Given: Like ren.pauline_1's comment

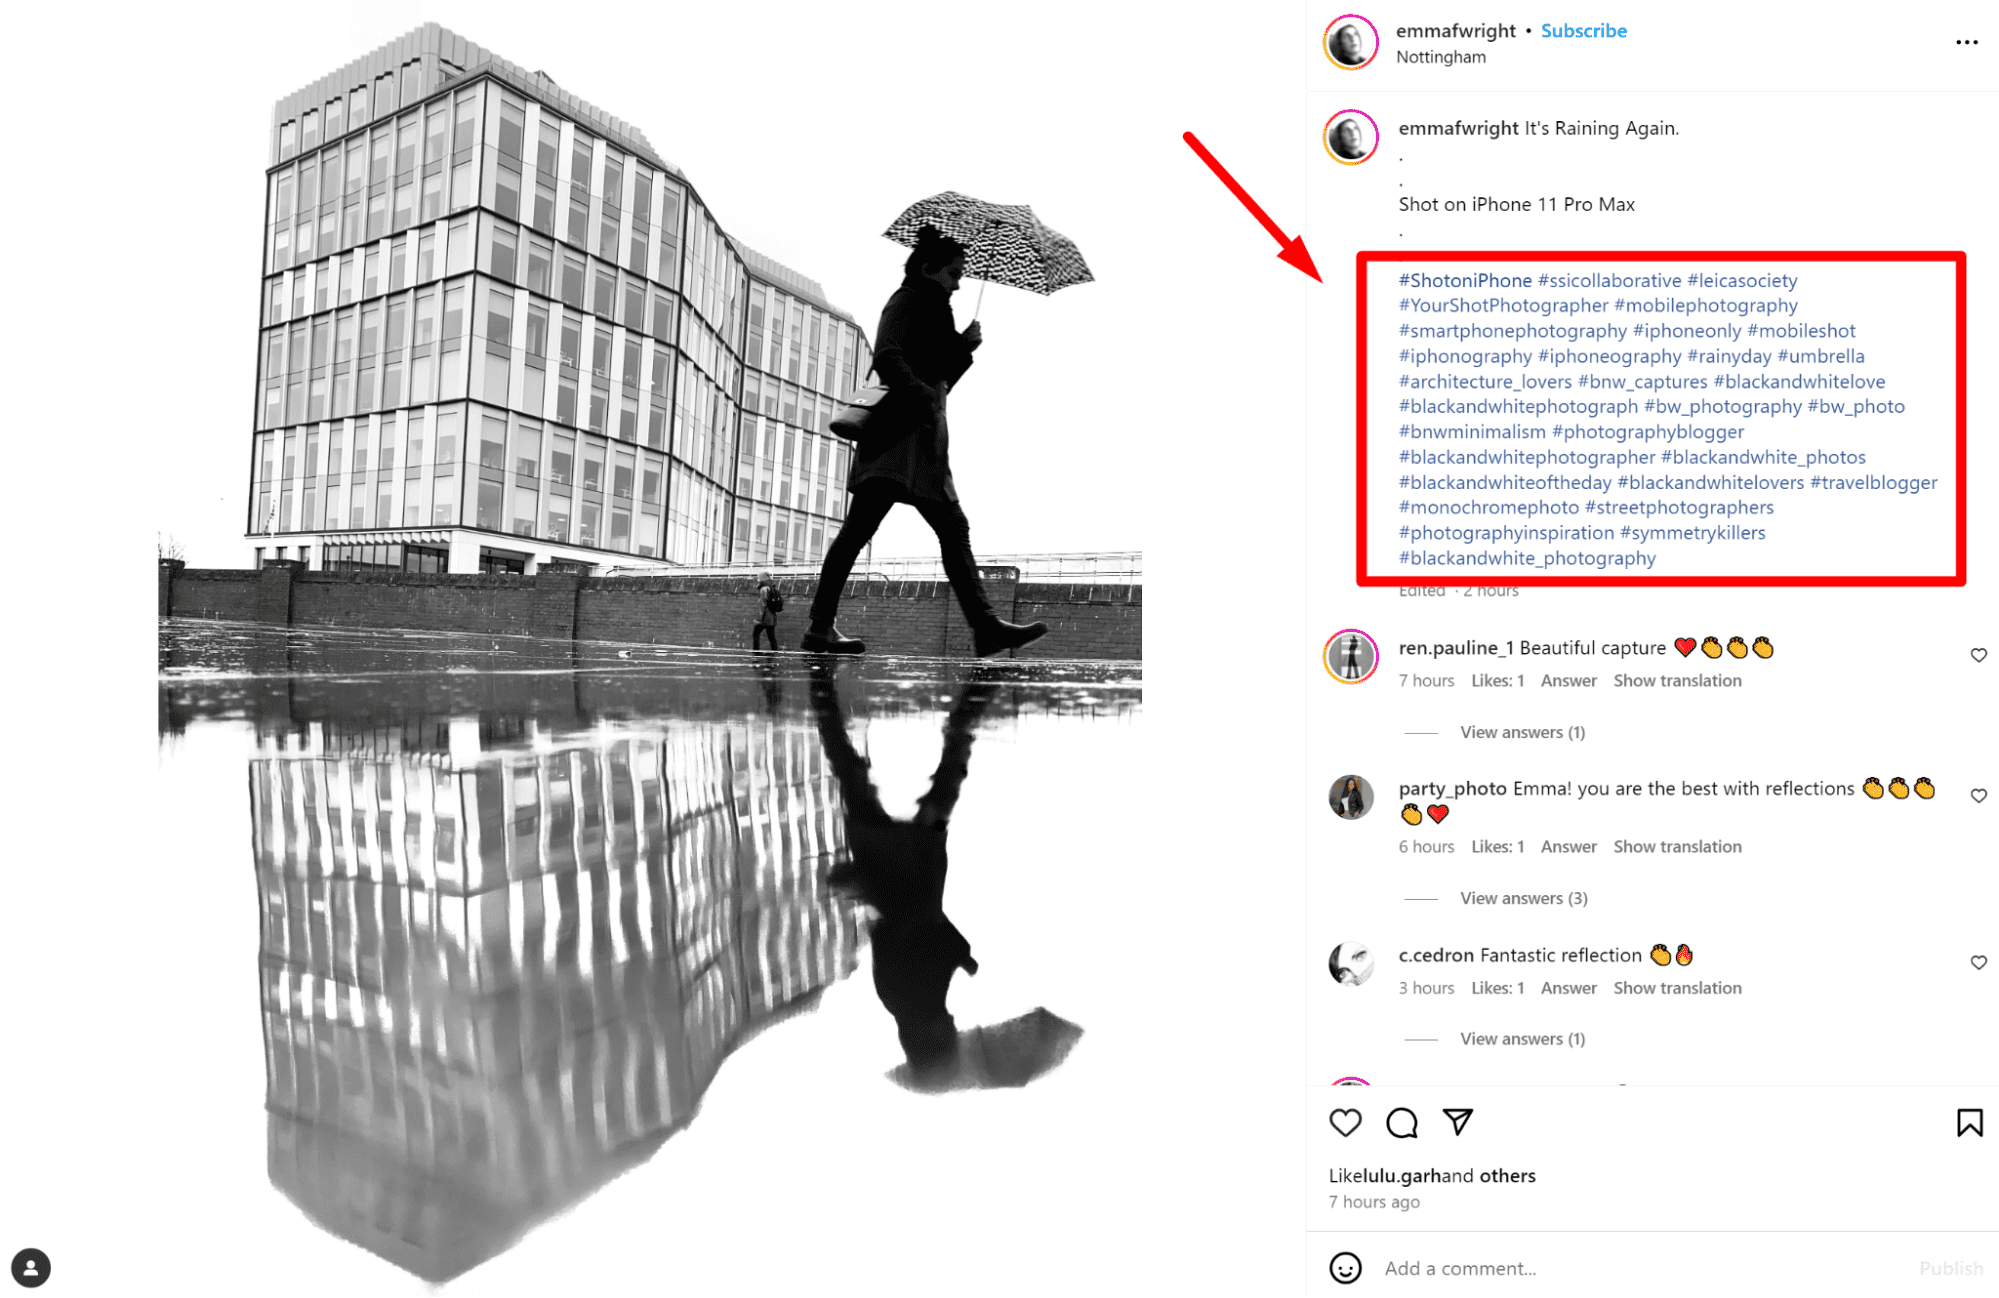Looking at the screenshot, I should click(1978, 655).
